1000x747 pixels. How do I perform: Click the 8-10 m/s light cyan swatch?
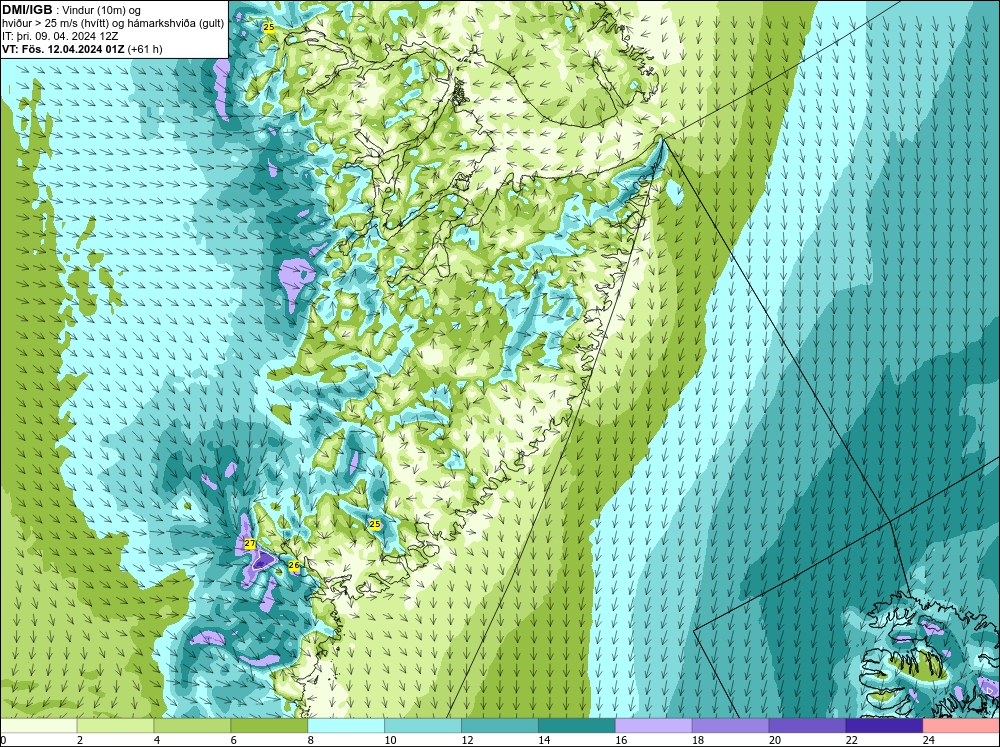(x=346, y=725)
